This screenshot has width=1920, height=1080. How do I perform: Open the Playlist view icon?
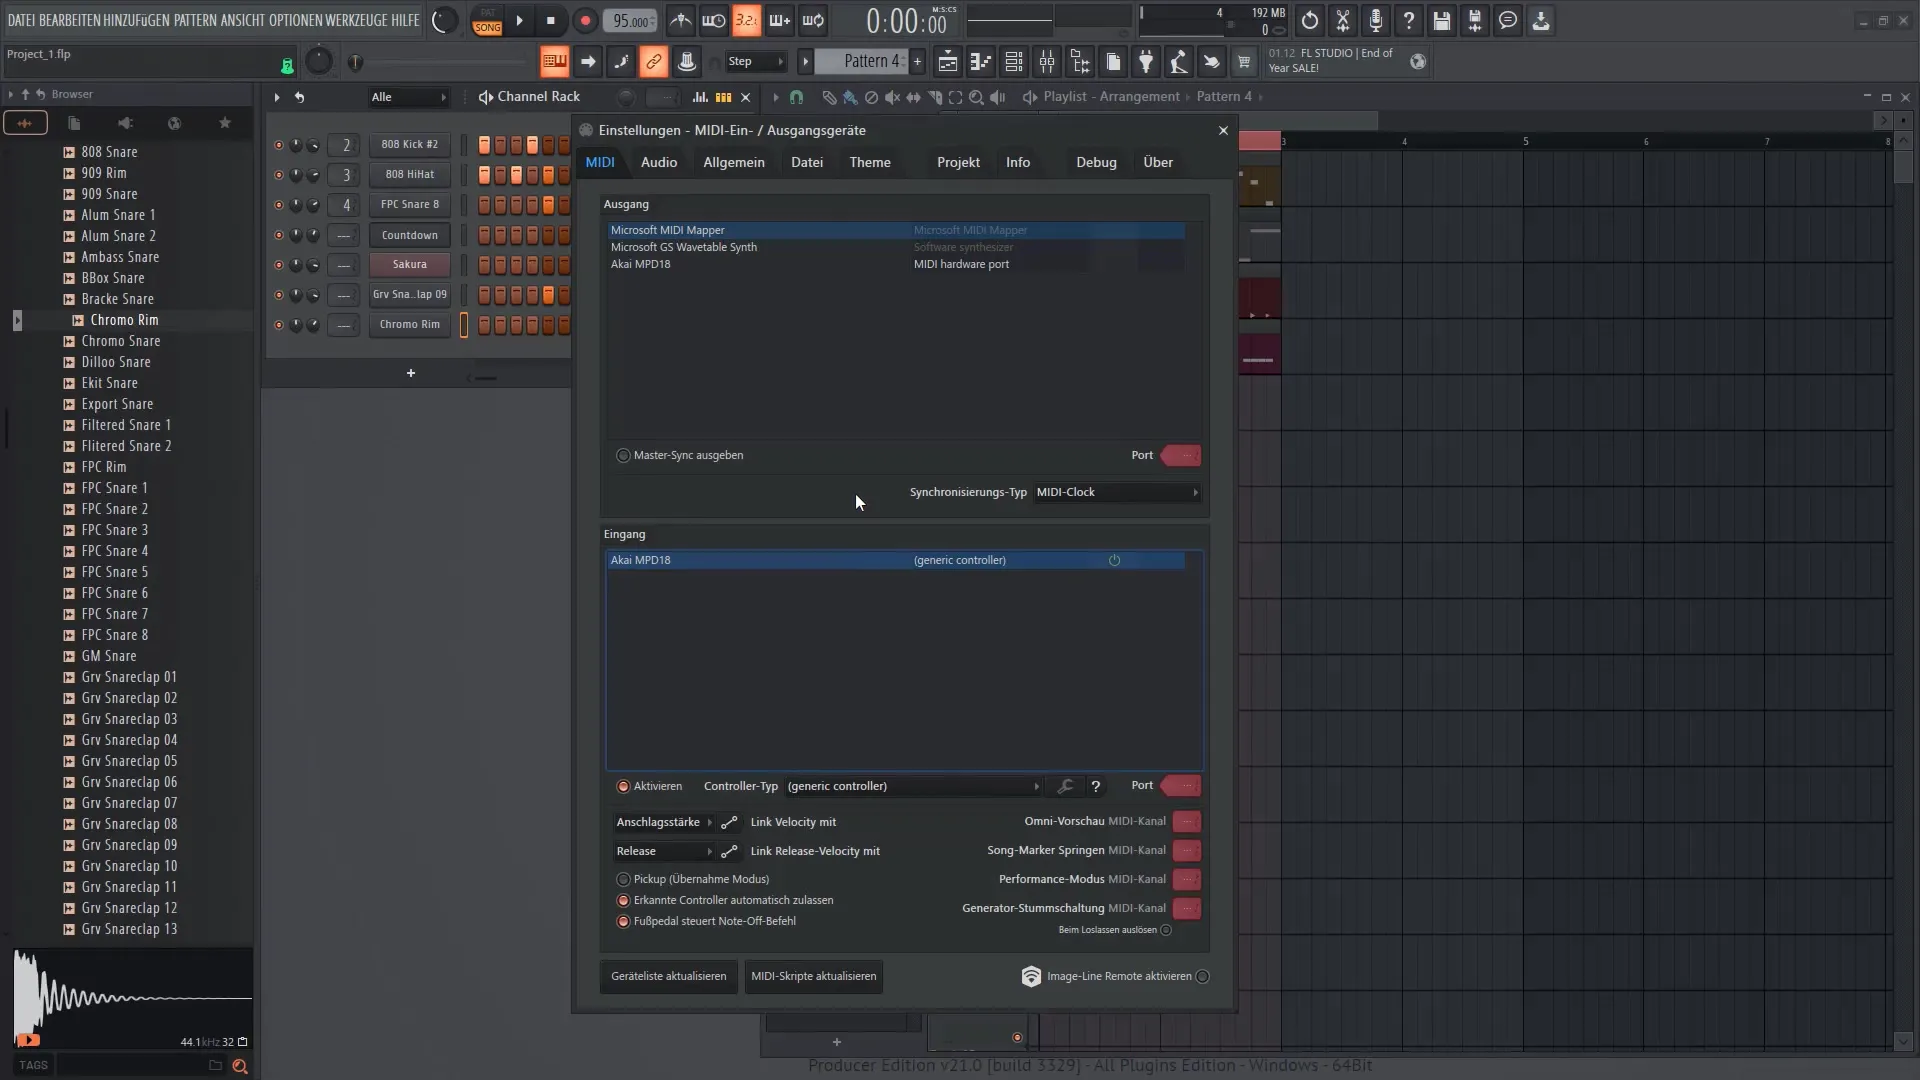click(x=947, y=62)
